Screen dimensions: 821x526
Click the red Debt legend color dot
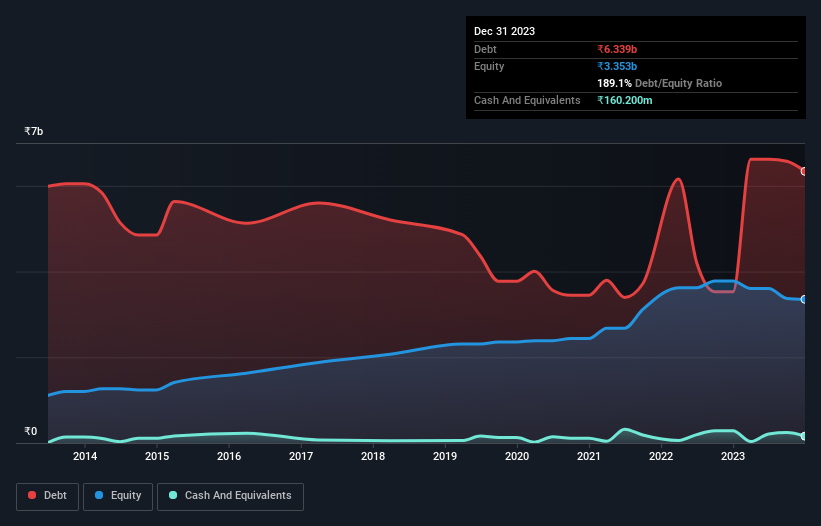(32, 495)
